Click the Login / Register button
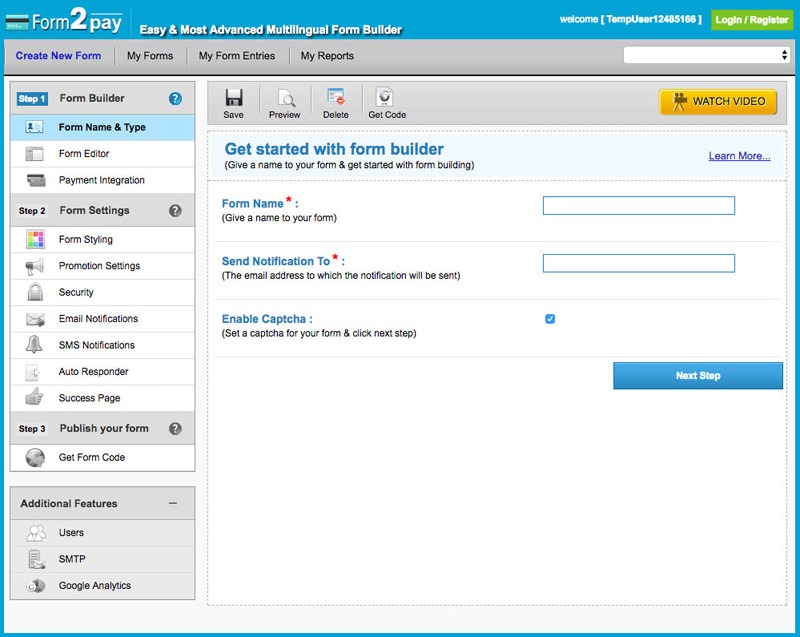The height and width of the screenshot is (637, 800). 752,20
